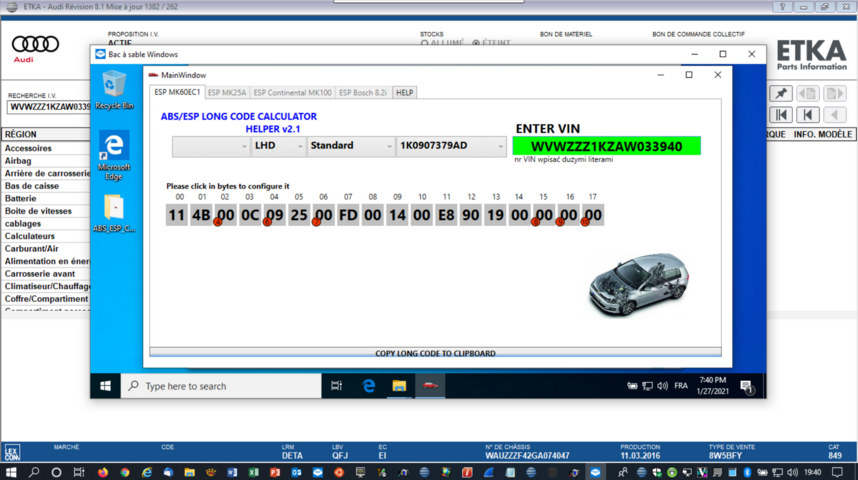Go to previous illustration in ETKA
Image resolution: width=858 pixels, height=480 pixels.
point(808,115)
